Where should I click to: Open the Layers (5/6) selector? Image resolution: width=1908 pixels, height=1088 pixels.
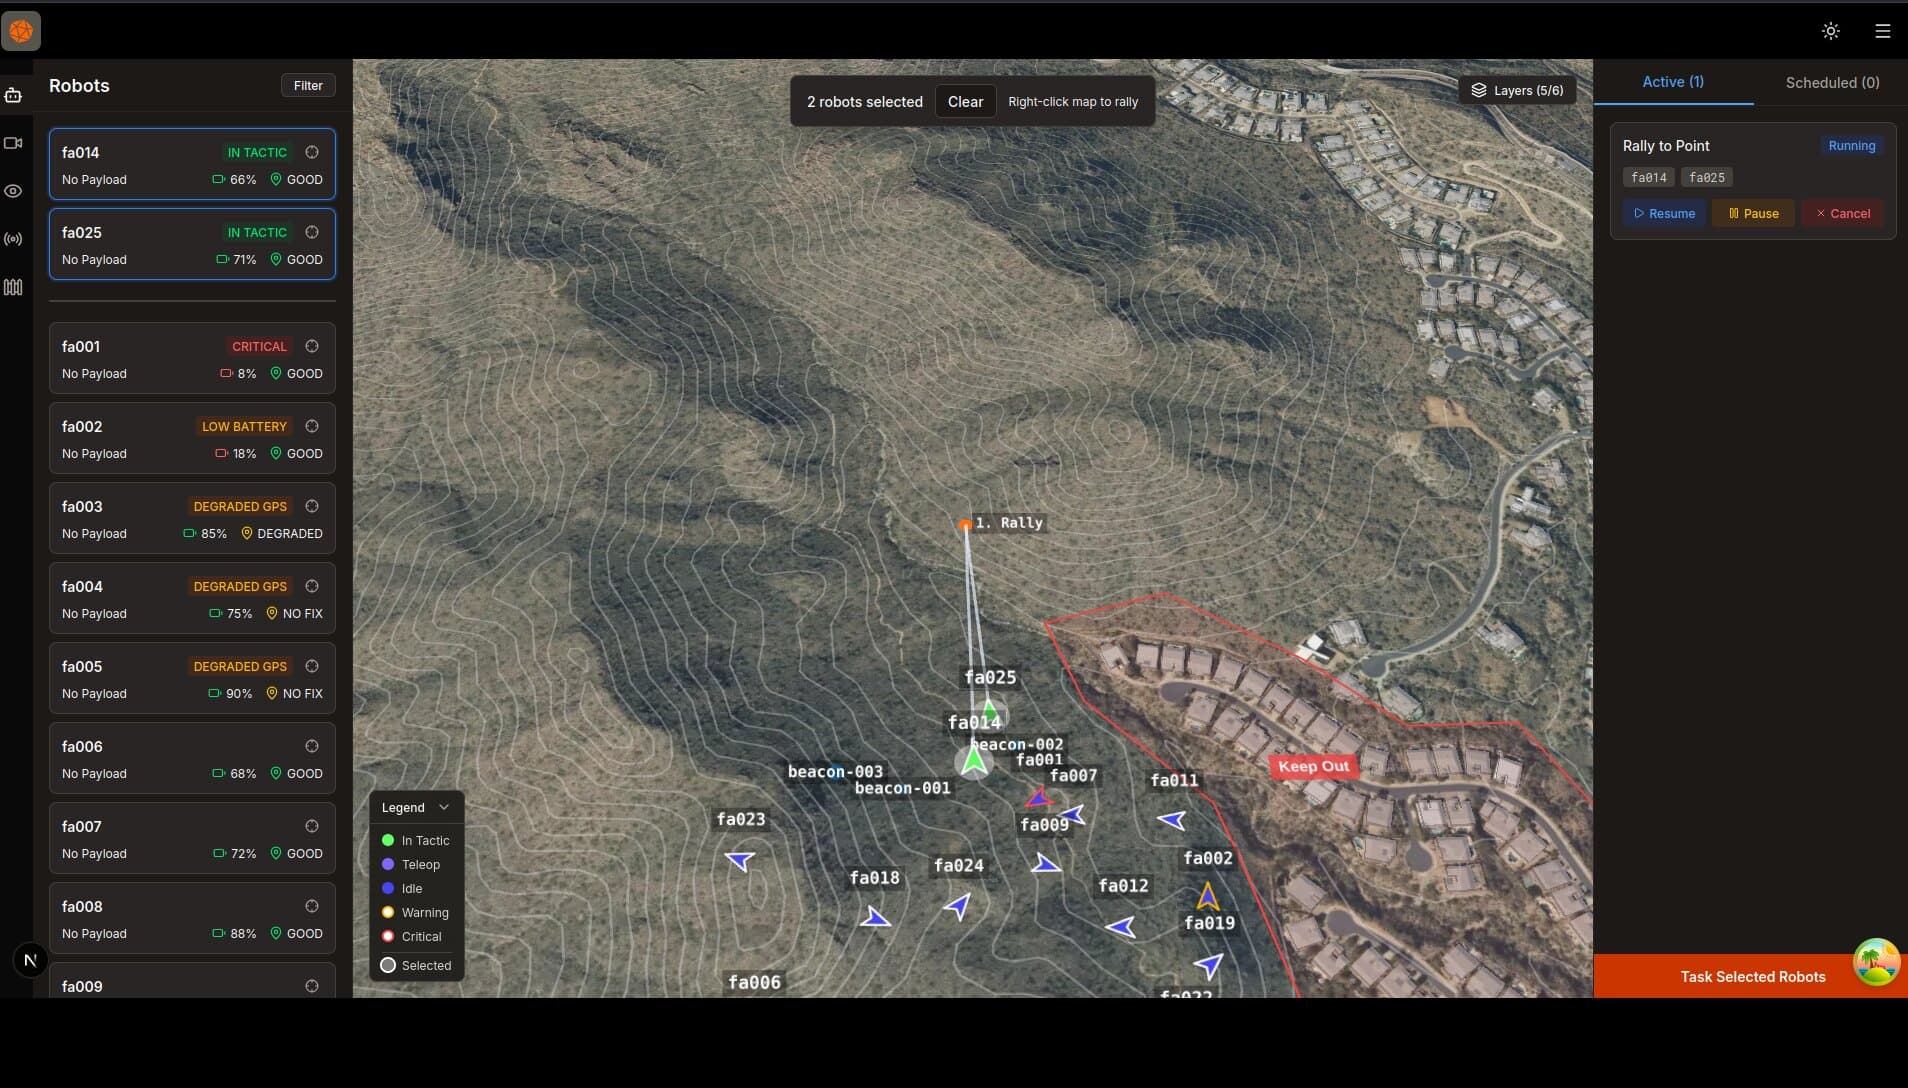point(1516,90)
